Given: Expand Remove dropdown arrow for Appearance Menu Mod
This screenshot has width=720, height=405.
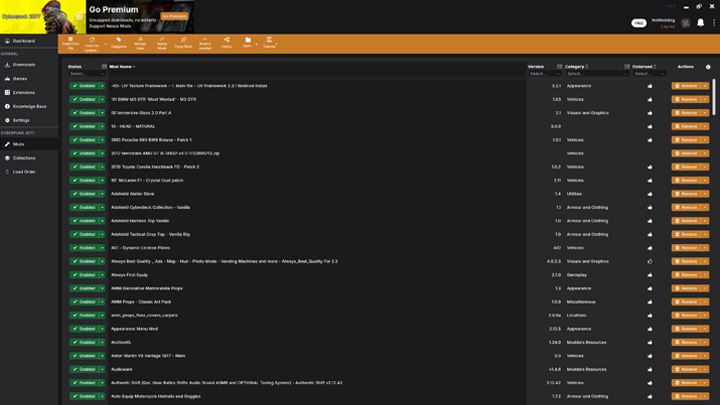Looking at the screenshot, I should 705,329.
